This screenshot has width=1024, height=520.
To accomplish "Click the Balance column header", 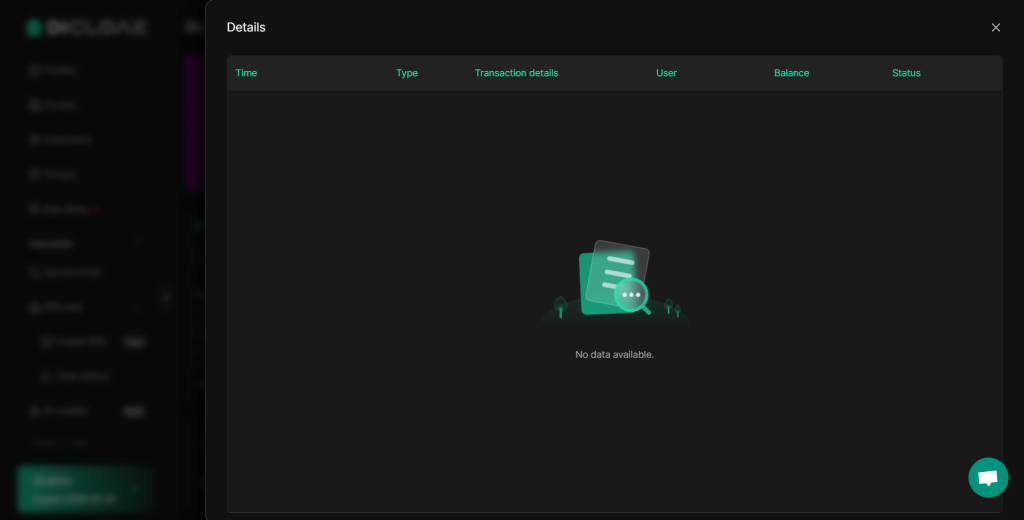I will 791,73.
